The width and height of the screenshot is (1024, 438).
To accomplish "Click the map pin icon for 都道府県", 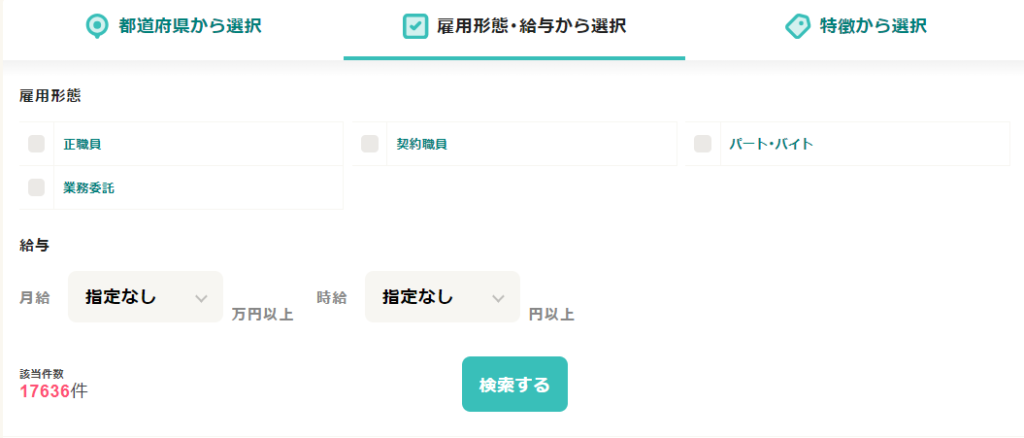I will 97,27.
